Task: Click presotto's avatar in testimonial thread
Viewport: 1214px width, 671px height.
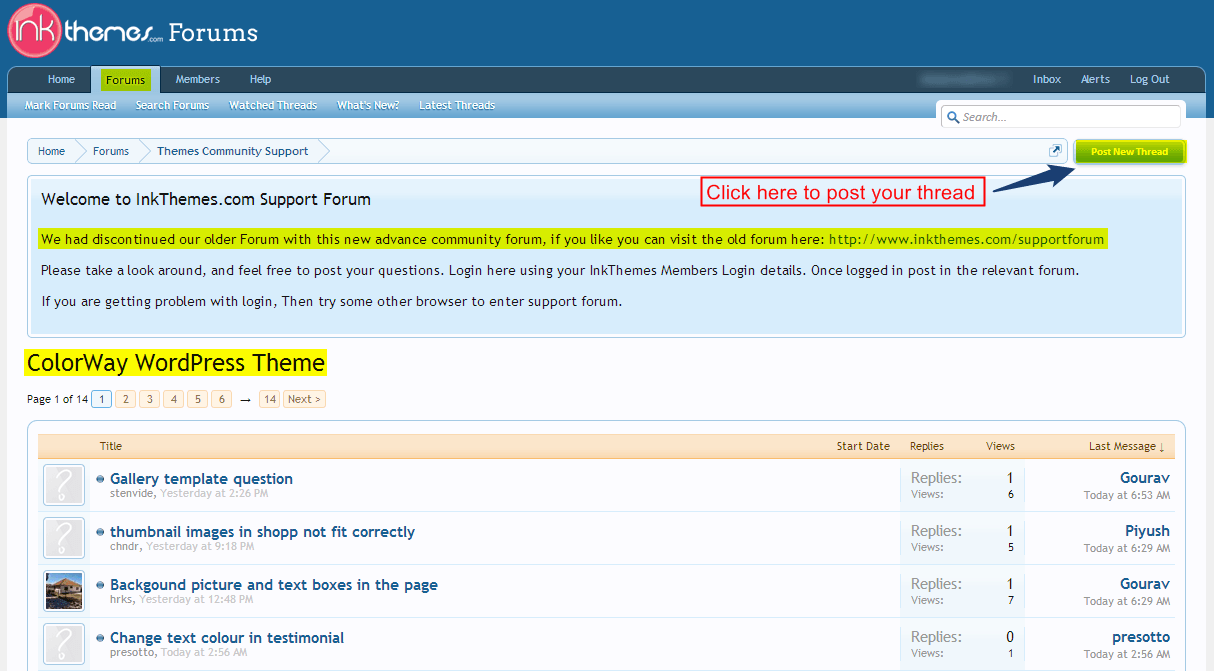Action: pyautogui.click(x=64, y=644)
